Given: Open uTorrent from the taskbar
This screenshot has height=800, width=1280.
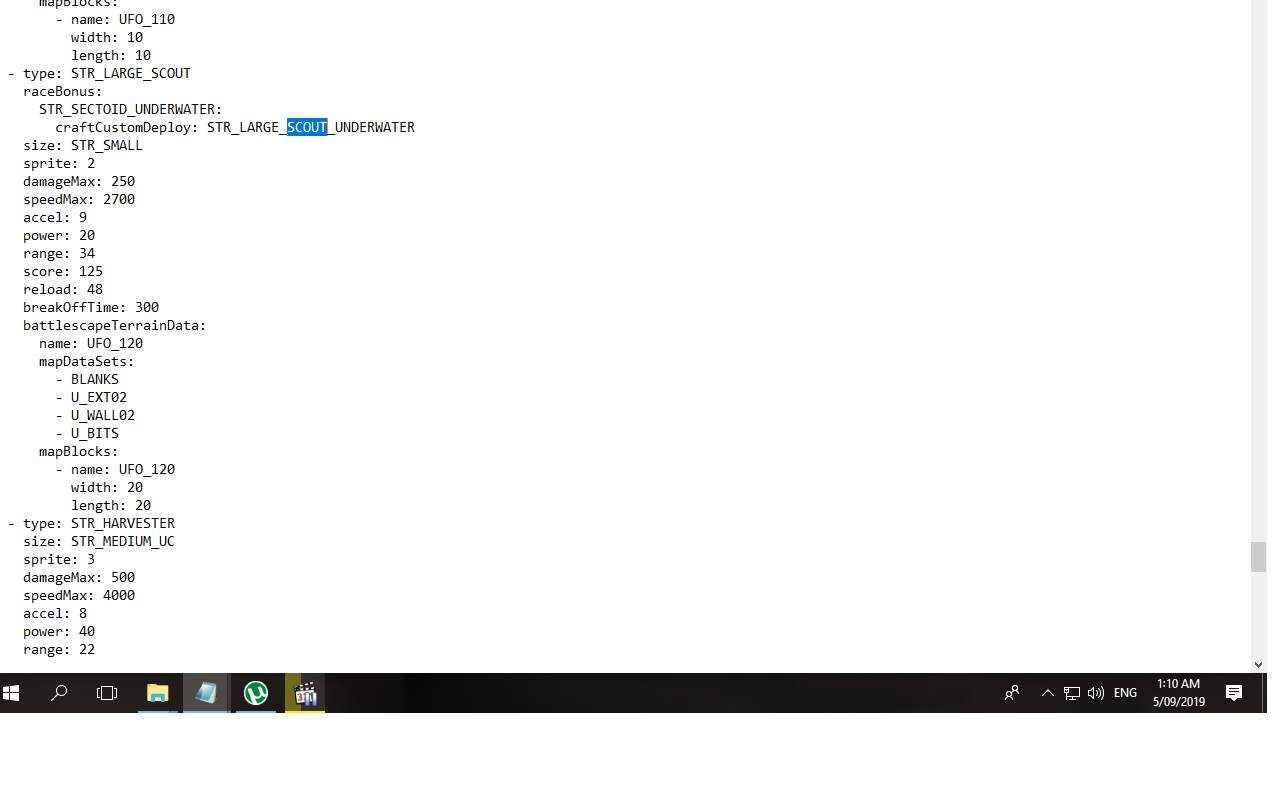Looking at the screenshot, I should (x=256, y=692).
